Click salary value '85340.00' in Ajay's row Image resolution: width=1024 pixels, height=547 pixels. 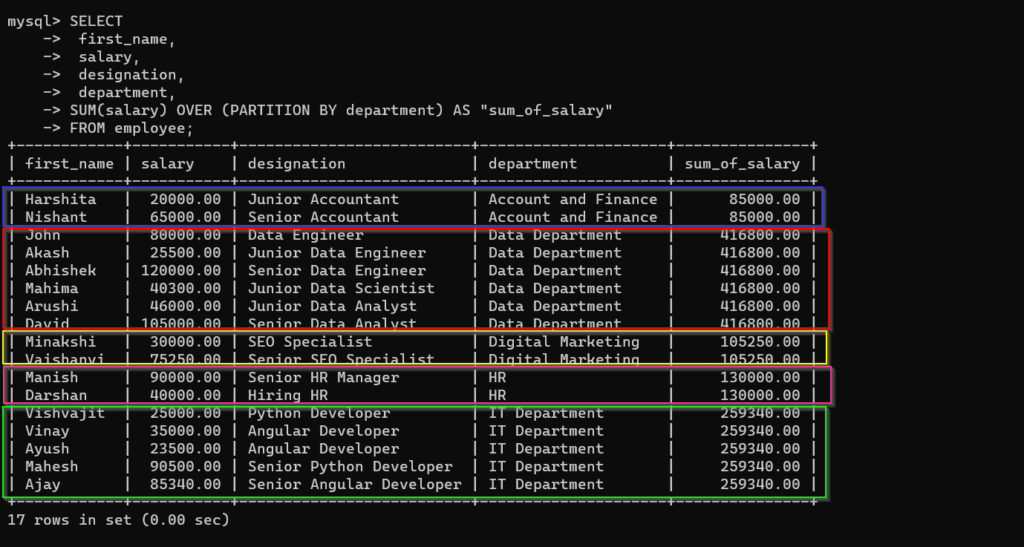coord(185,484)
